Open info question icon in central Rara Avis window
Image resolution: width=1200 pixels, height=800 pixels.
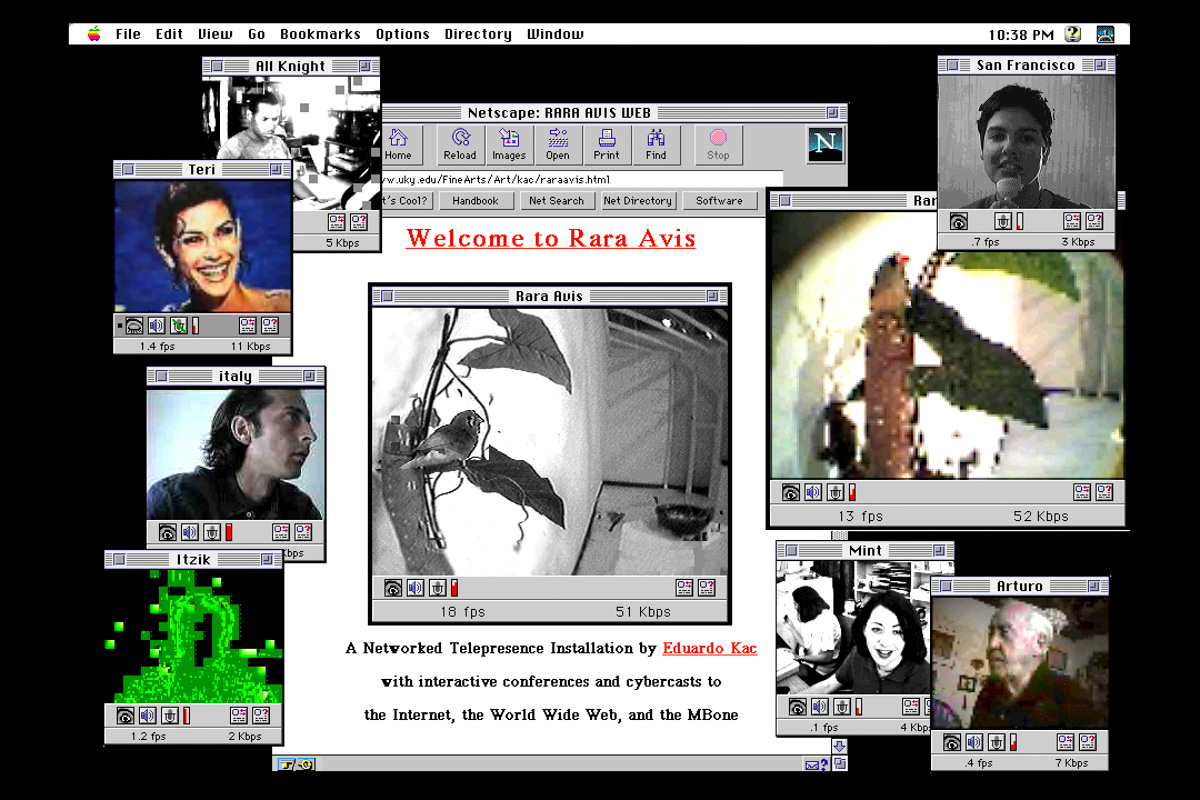707,588
